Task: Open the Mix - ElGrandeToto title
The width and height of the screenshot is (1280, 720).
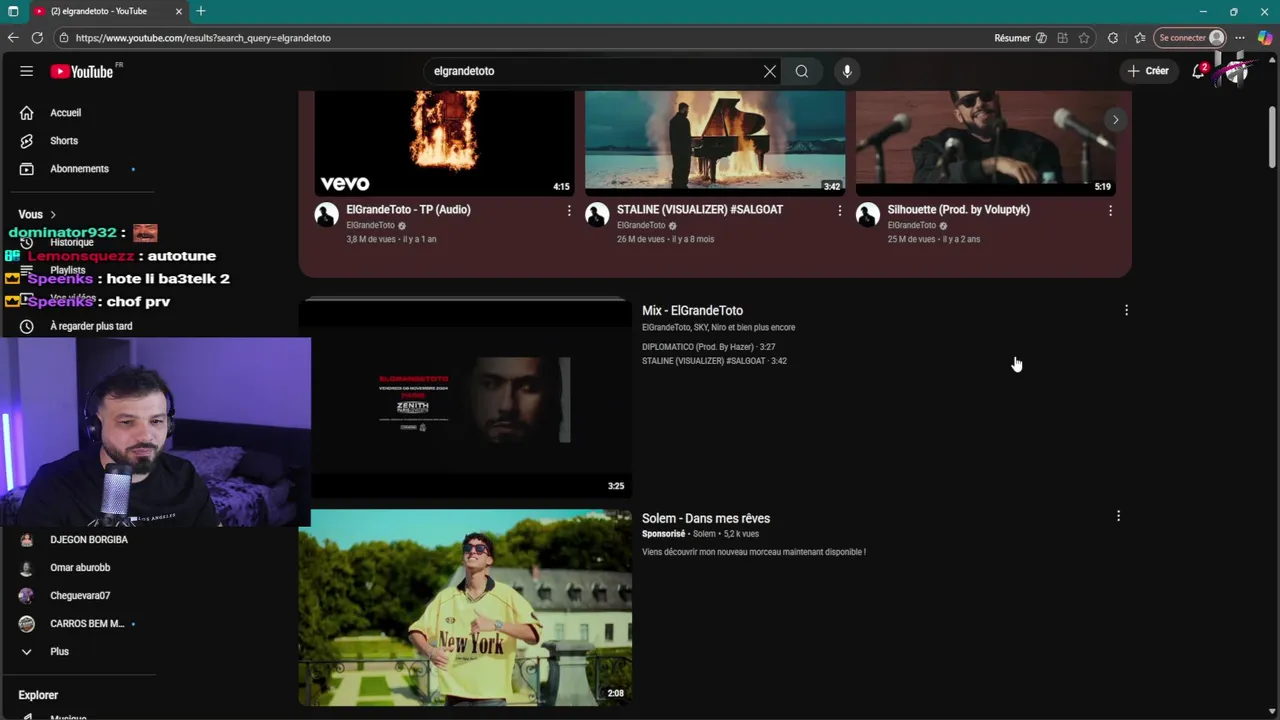Action: pos(692,311)
